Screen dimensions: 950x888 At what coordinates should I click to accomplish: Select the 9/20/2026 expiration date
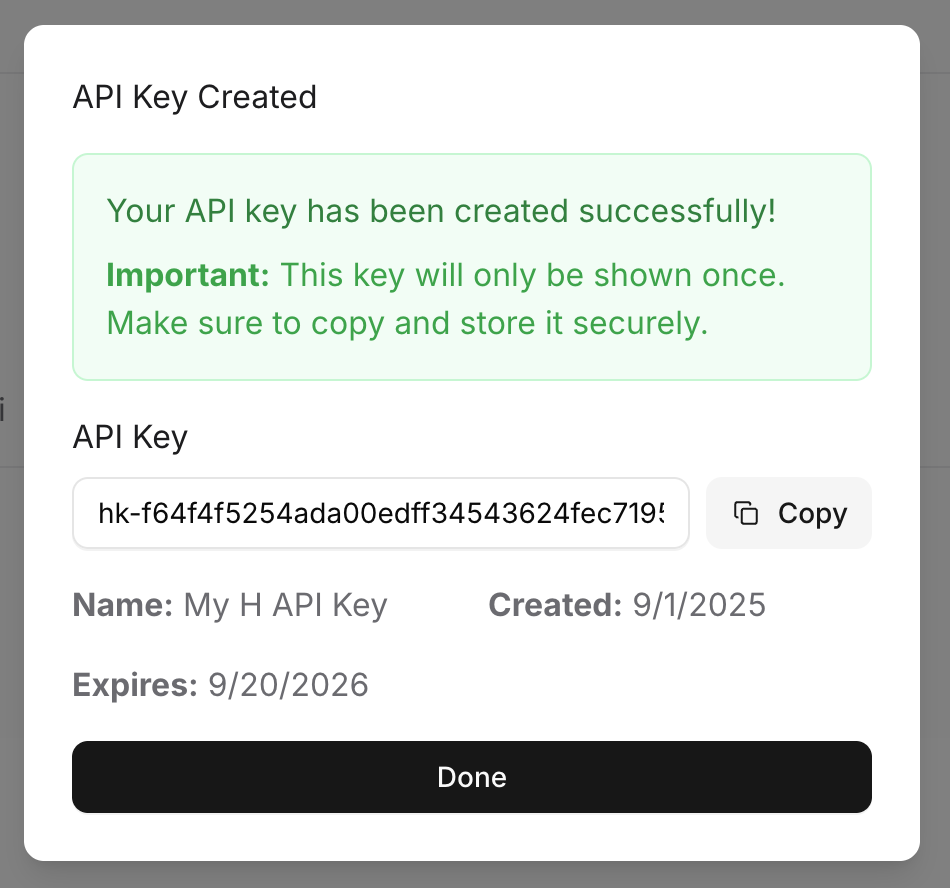tap(288, 685)
